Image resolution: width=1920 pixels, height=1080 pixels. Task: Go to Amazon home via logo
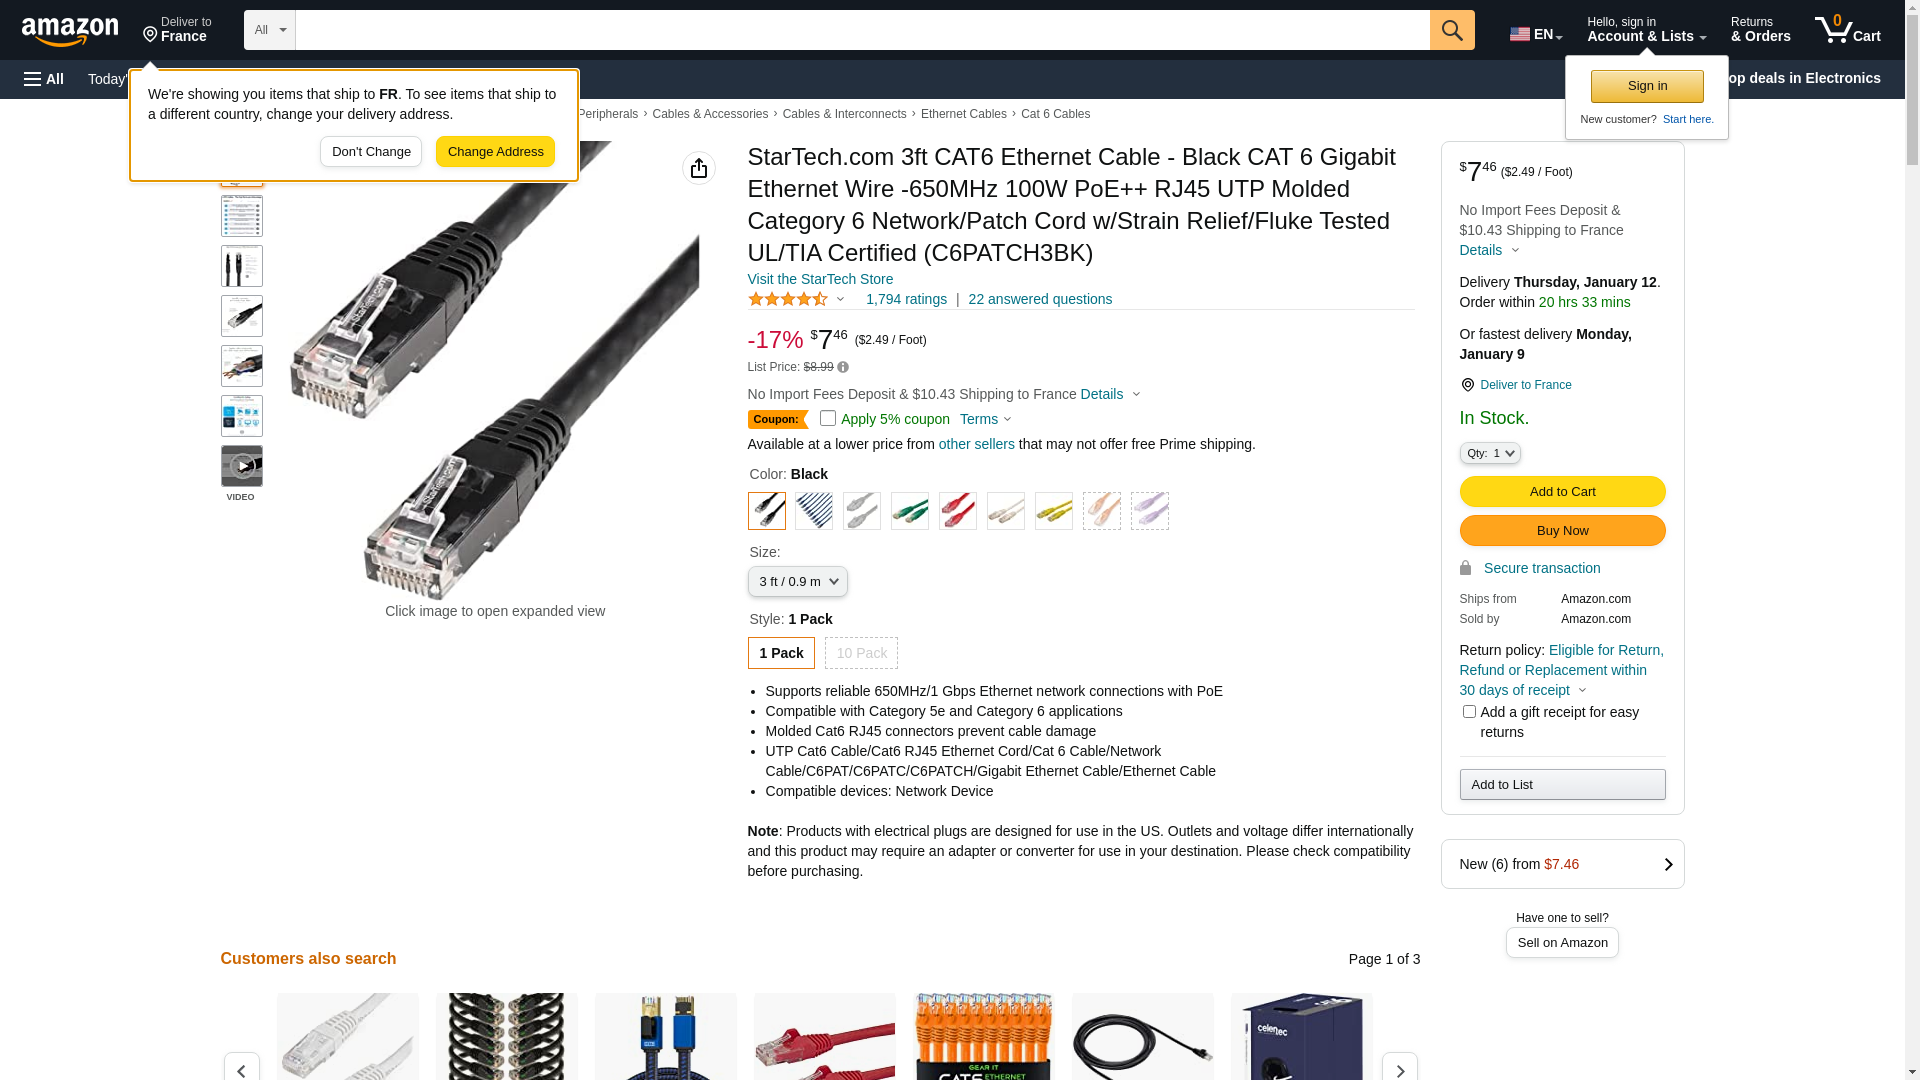[70, 32]
